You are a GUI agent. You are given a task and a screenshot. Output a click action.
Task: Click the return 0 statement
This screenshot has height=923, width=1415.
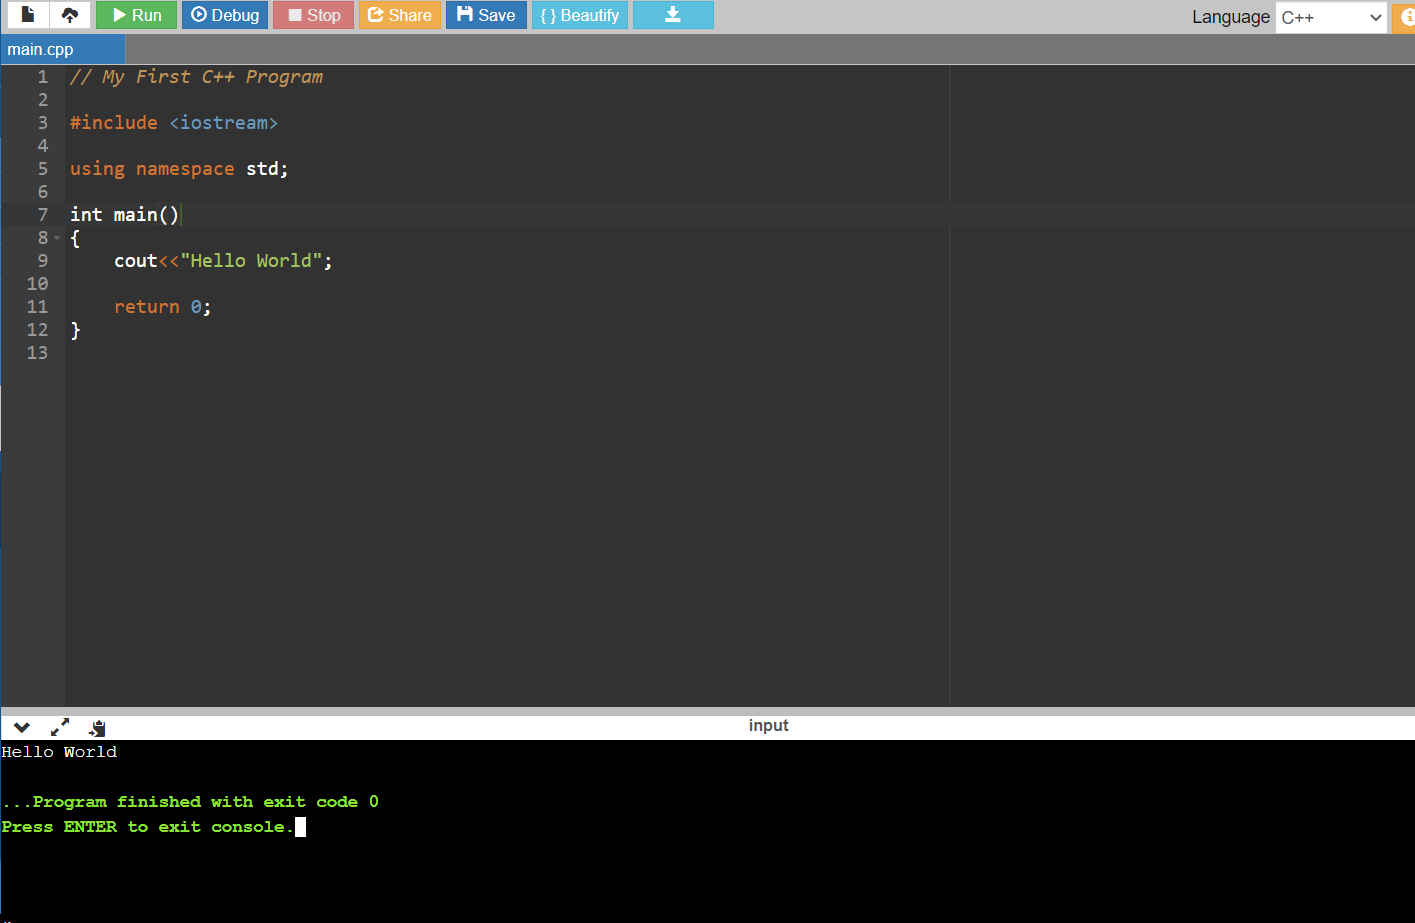click(x=163, y=307)
